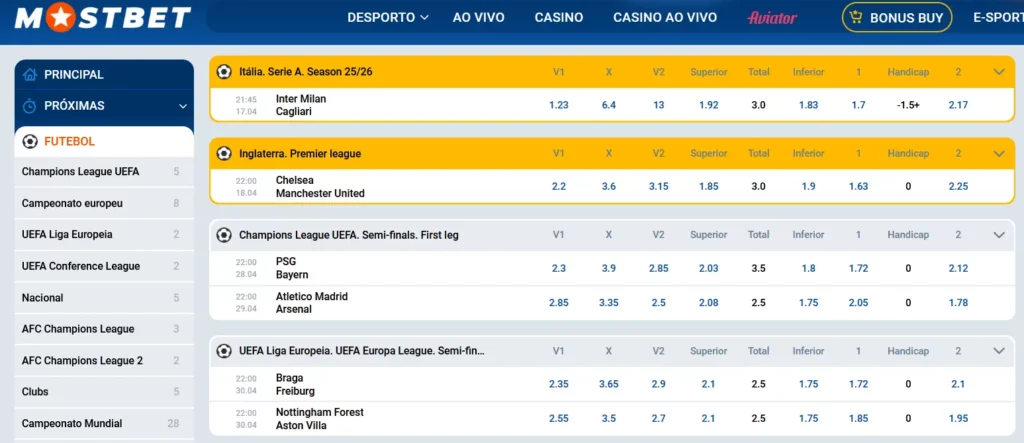Select V2 odds 2.9 for Freiburg
Image resolution: width=1024 pixels, height=443 pixels.
(658, 385)
